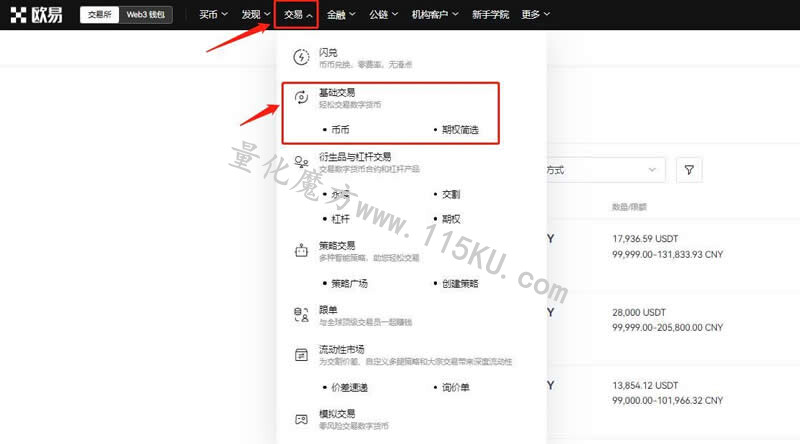Open the 买币 dropdown menu
The width and height of the screenshot is (800, 444).
[213, 15]
